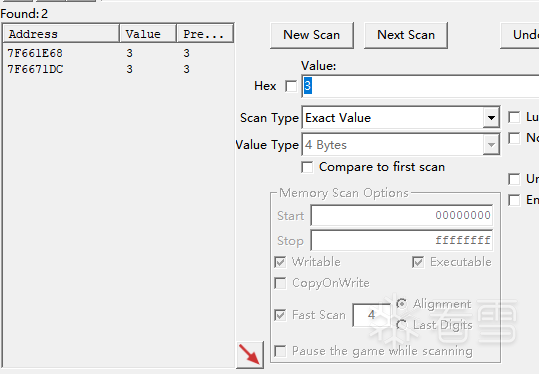539x374 pixels.
Task: Toggle the Fast Scan checkbox
Action: (x=280, y=315)
